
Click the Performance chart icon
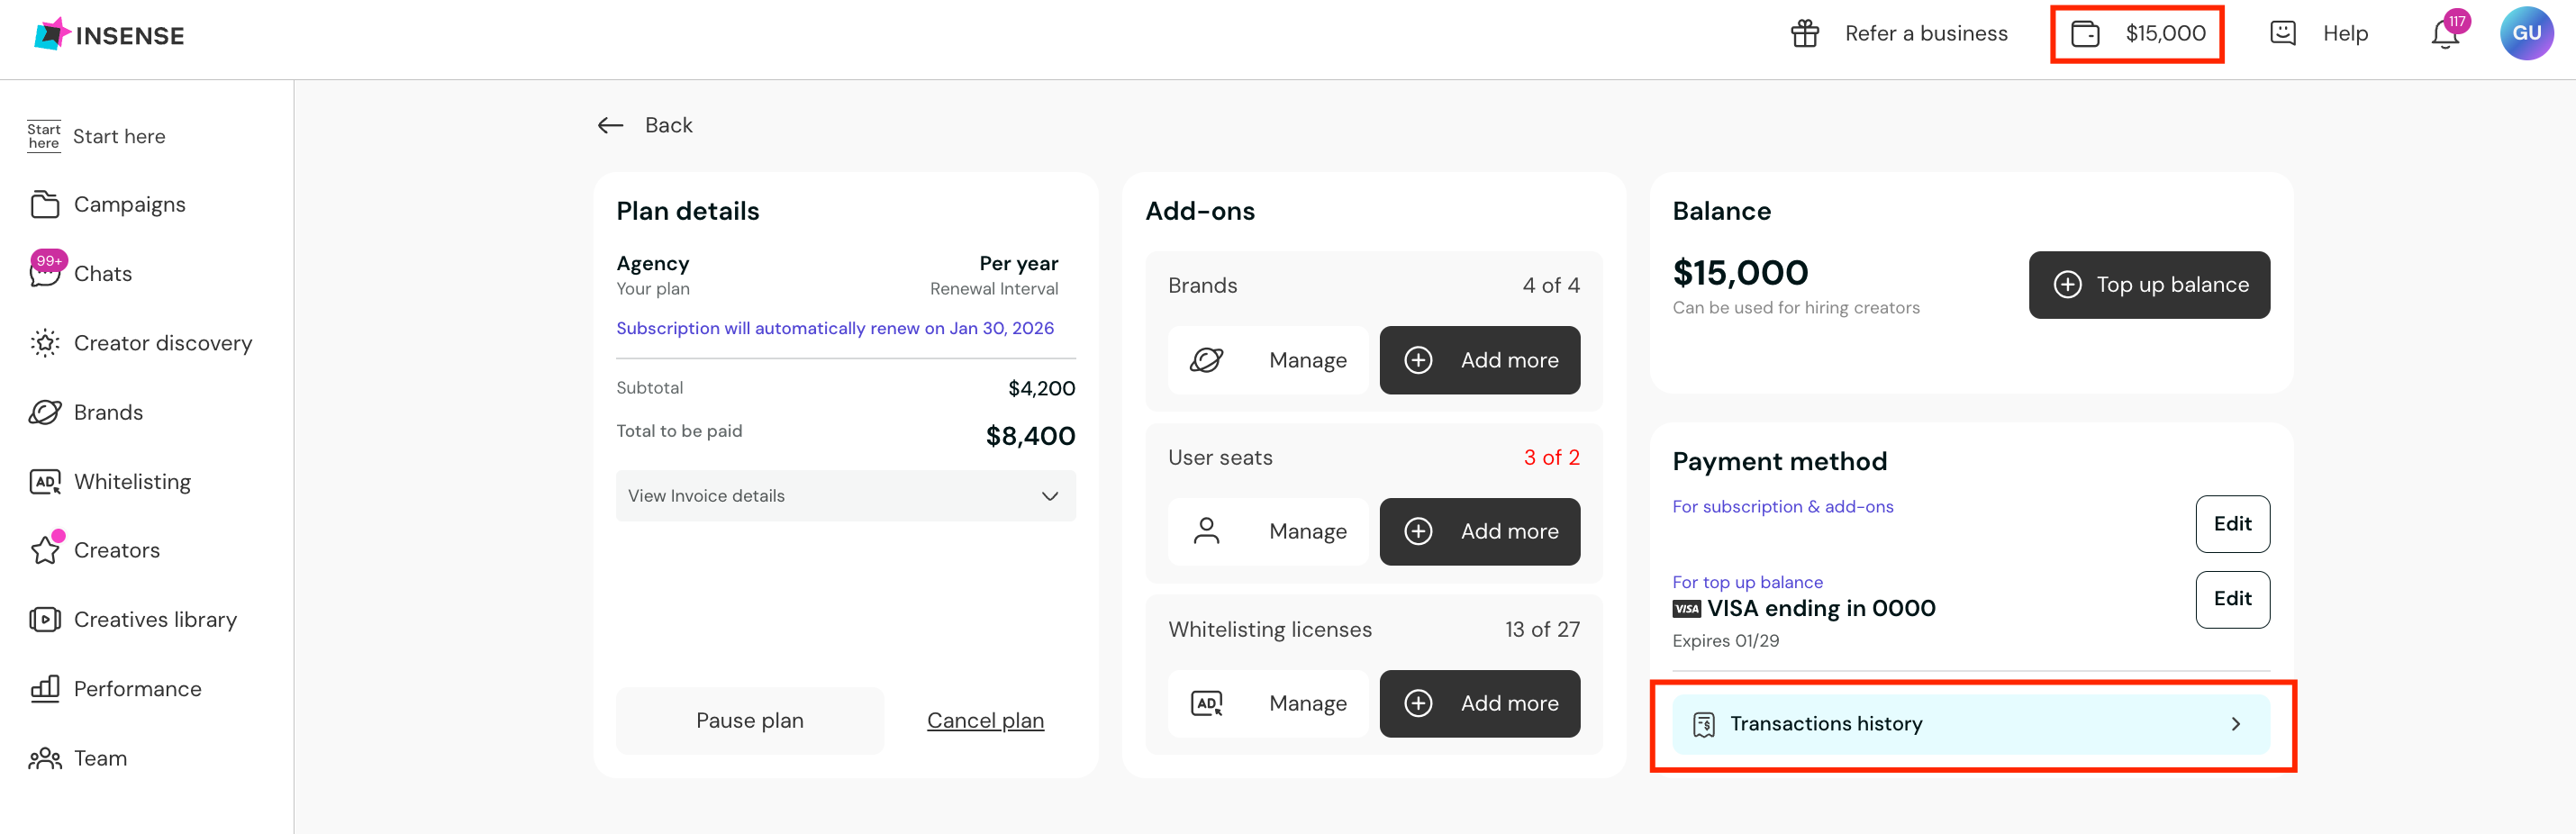(x=45, y=689)
